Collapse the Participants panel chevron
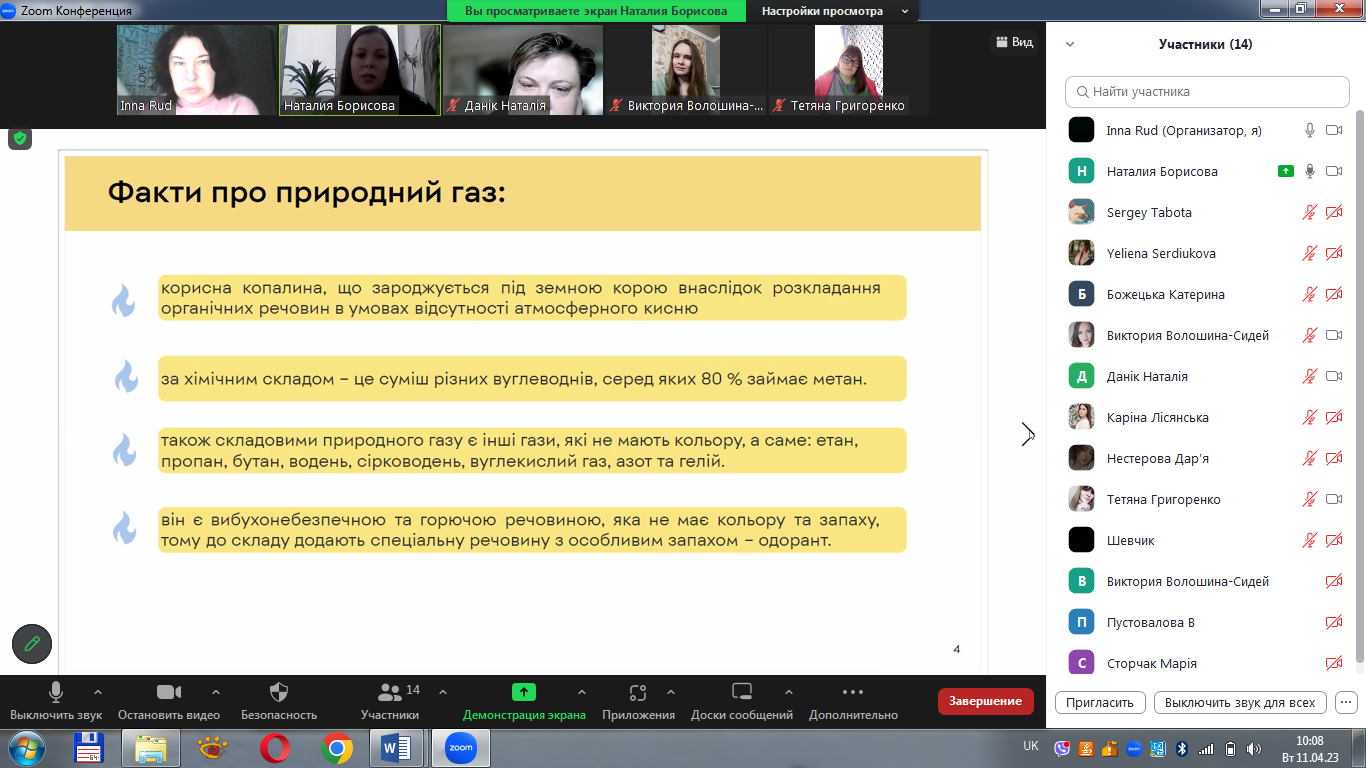 click(x=1070, y=44)
